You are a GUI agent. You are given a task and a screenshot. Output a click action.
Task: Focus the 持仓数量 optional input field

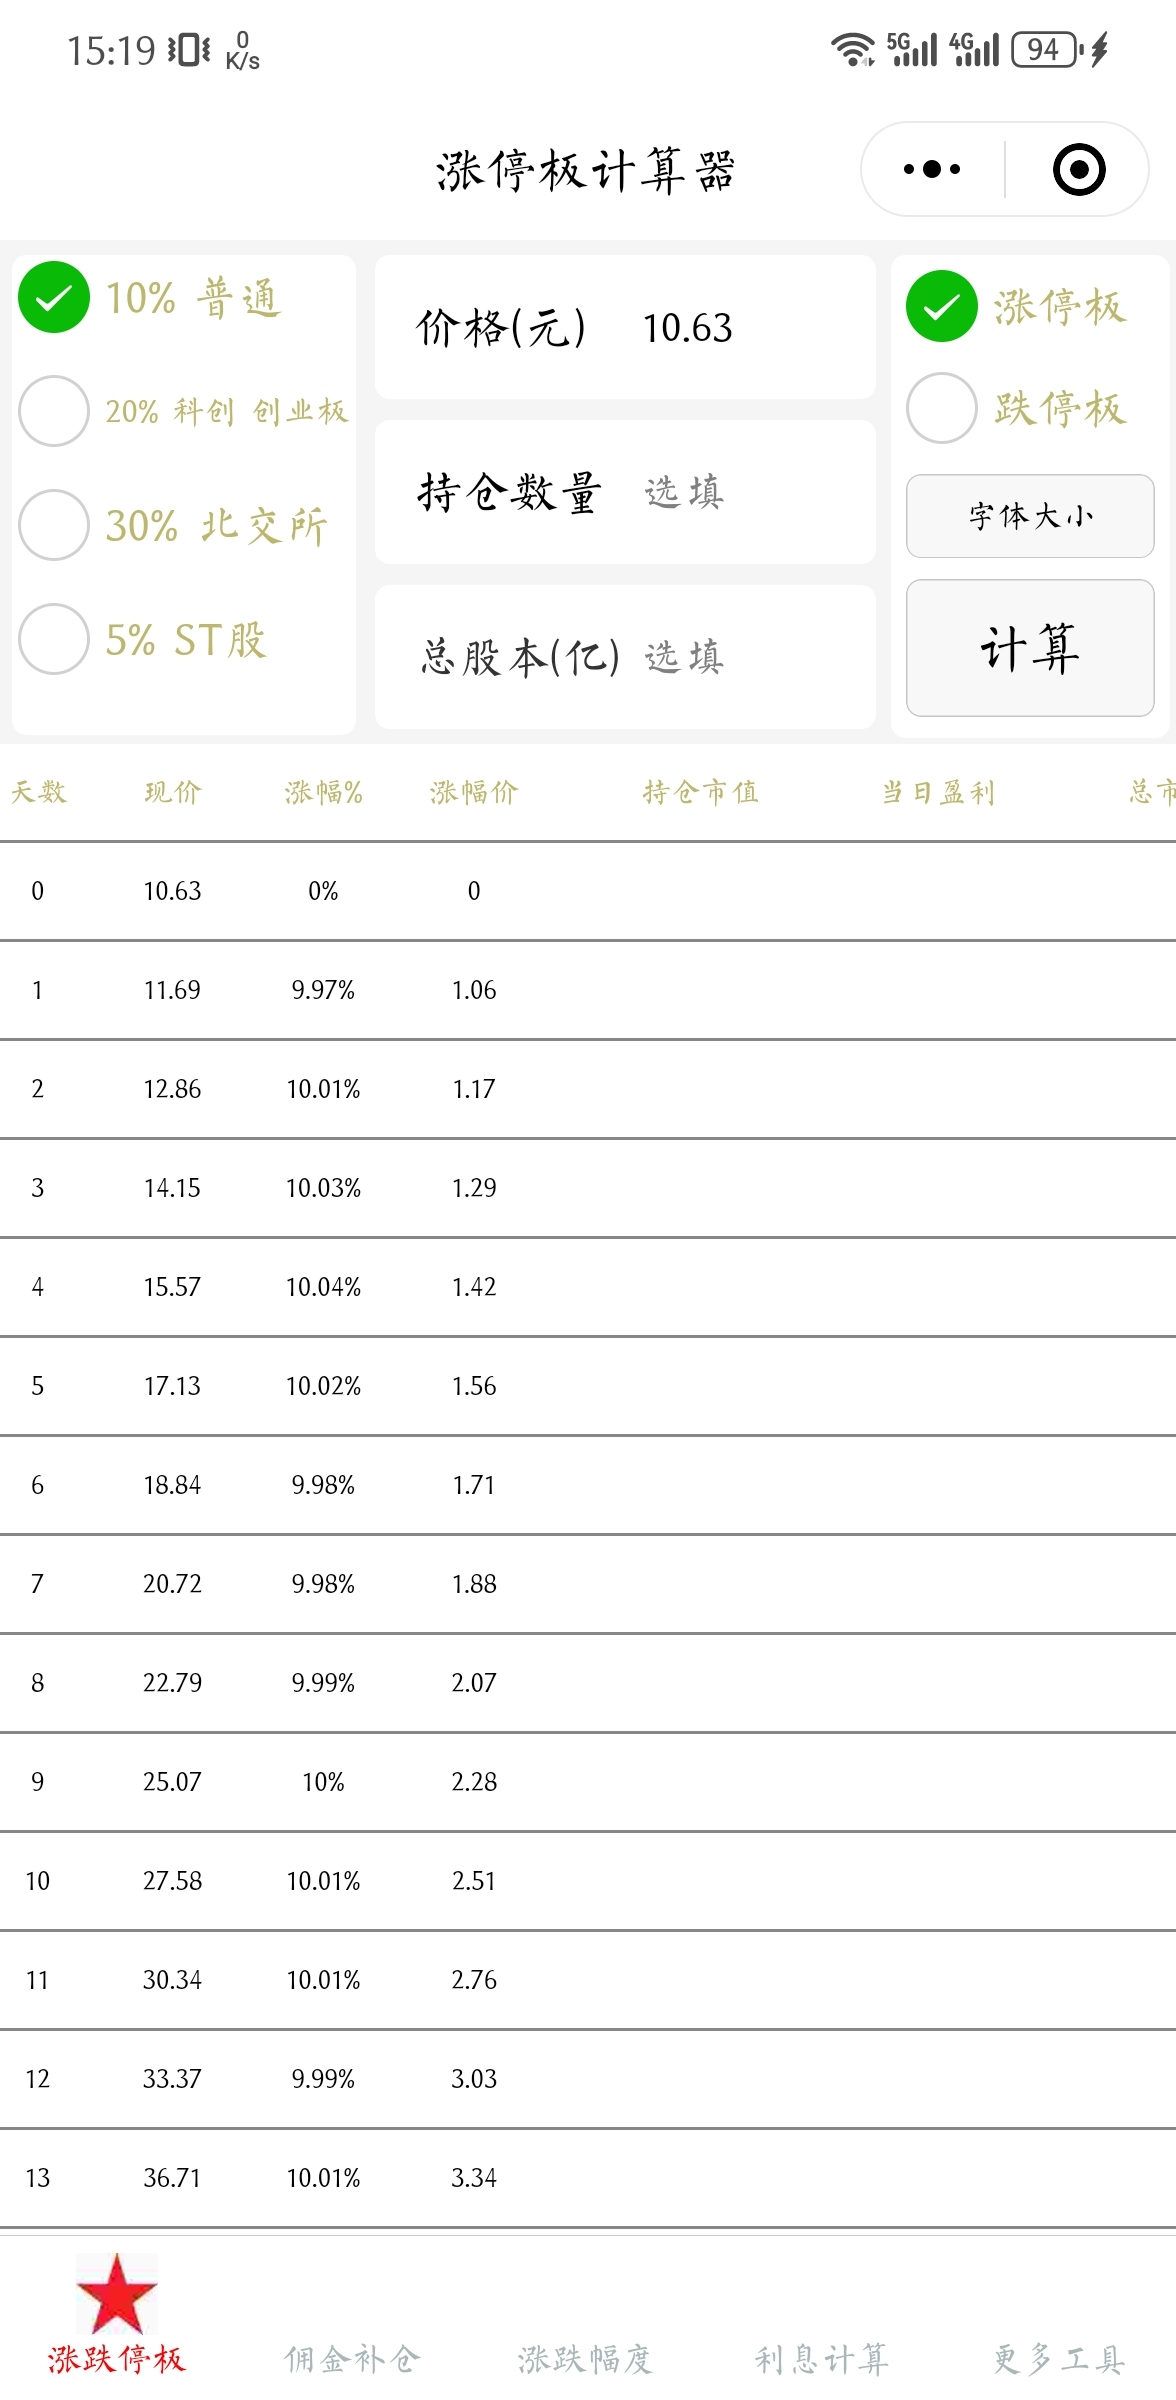(626, 492)
